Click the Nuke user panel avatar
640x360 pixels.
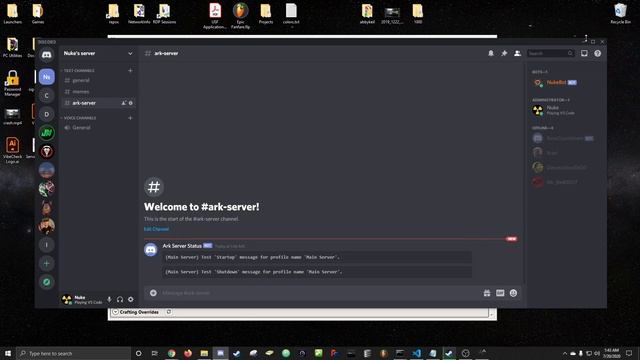(x=67, y=300)
